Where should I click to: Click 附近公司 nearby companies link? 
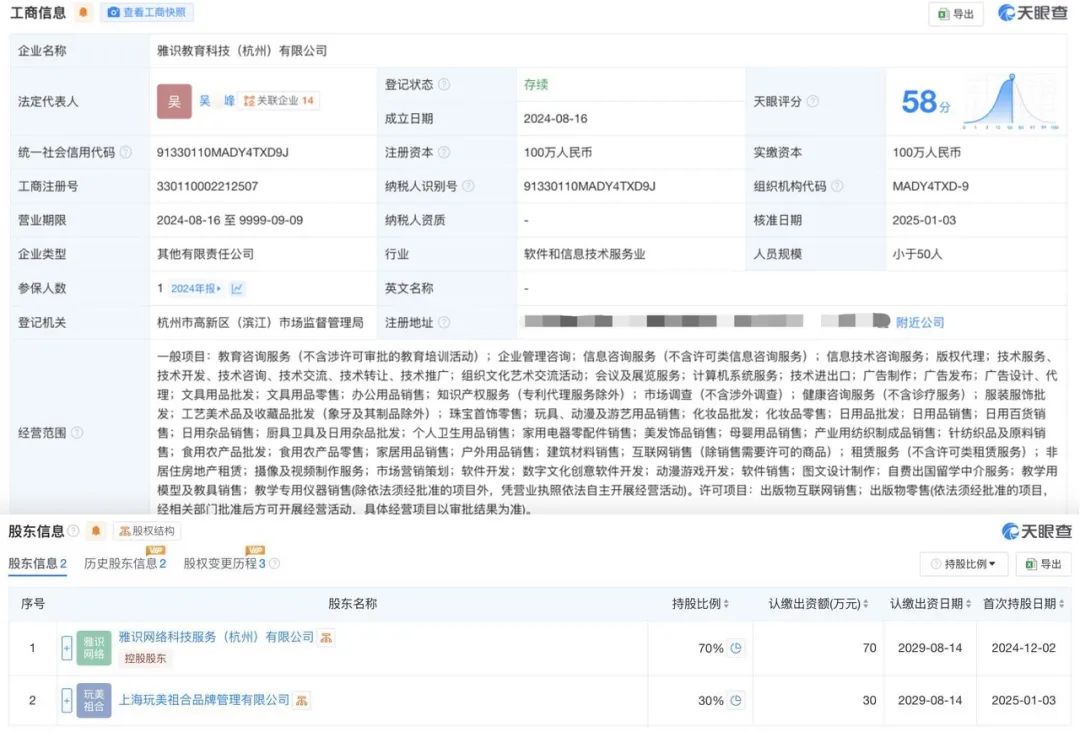click(x=920, y=322)
